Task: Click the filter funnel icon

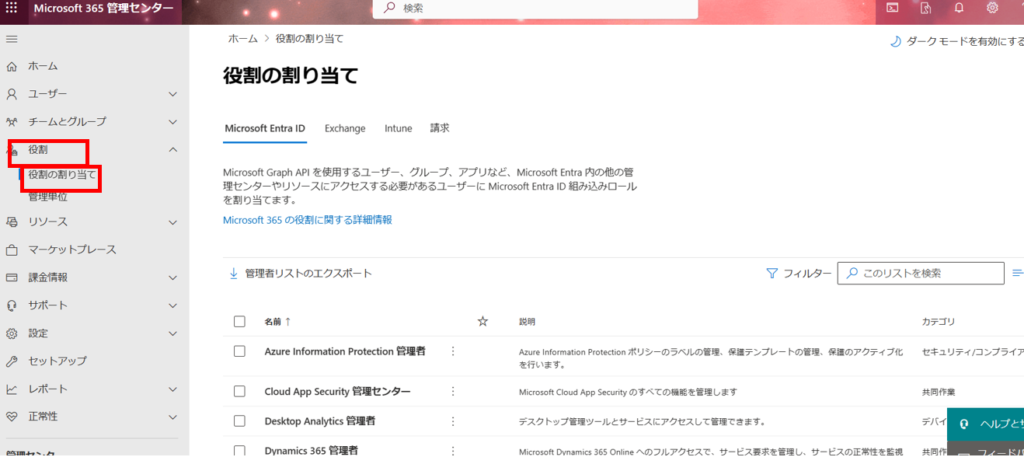Action: 772,274
